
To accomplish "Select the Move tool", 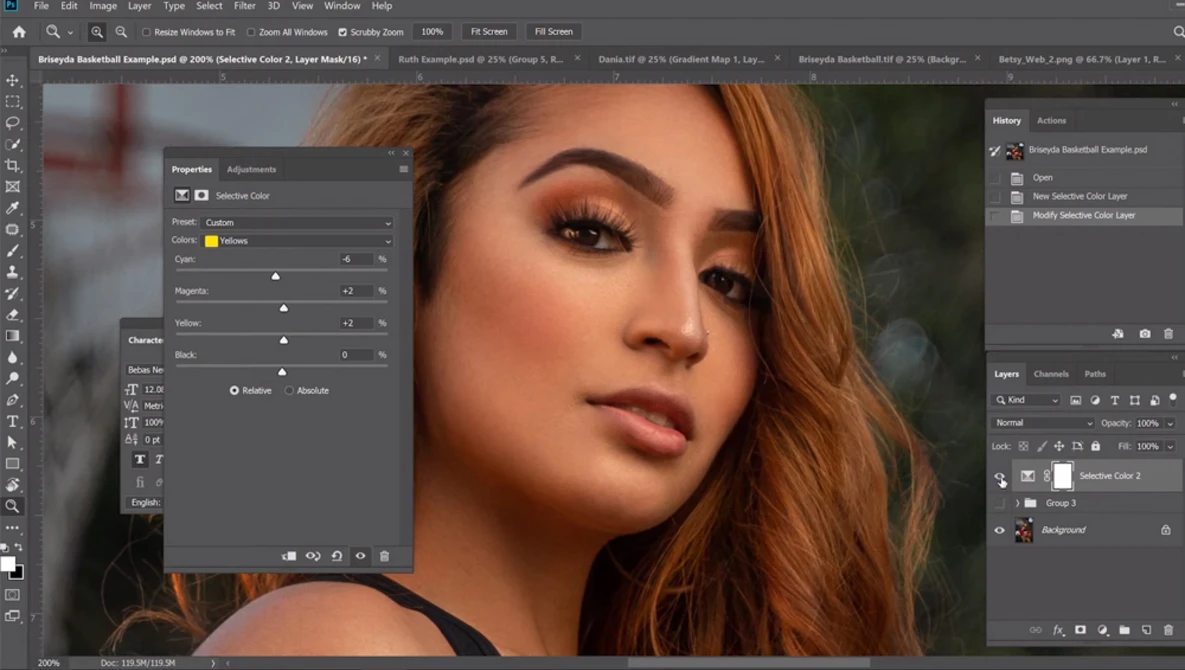I will click(x=12, y=80).
